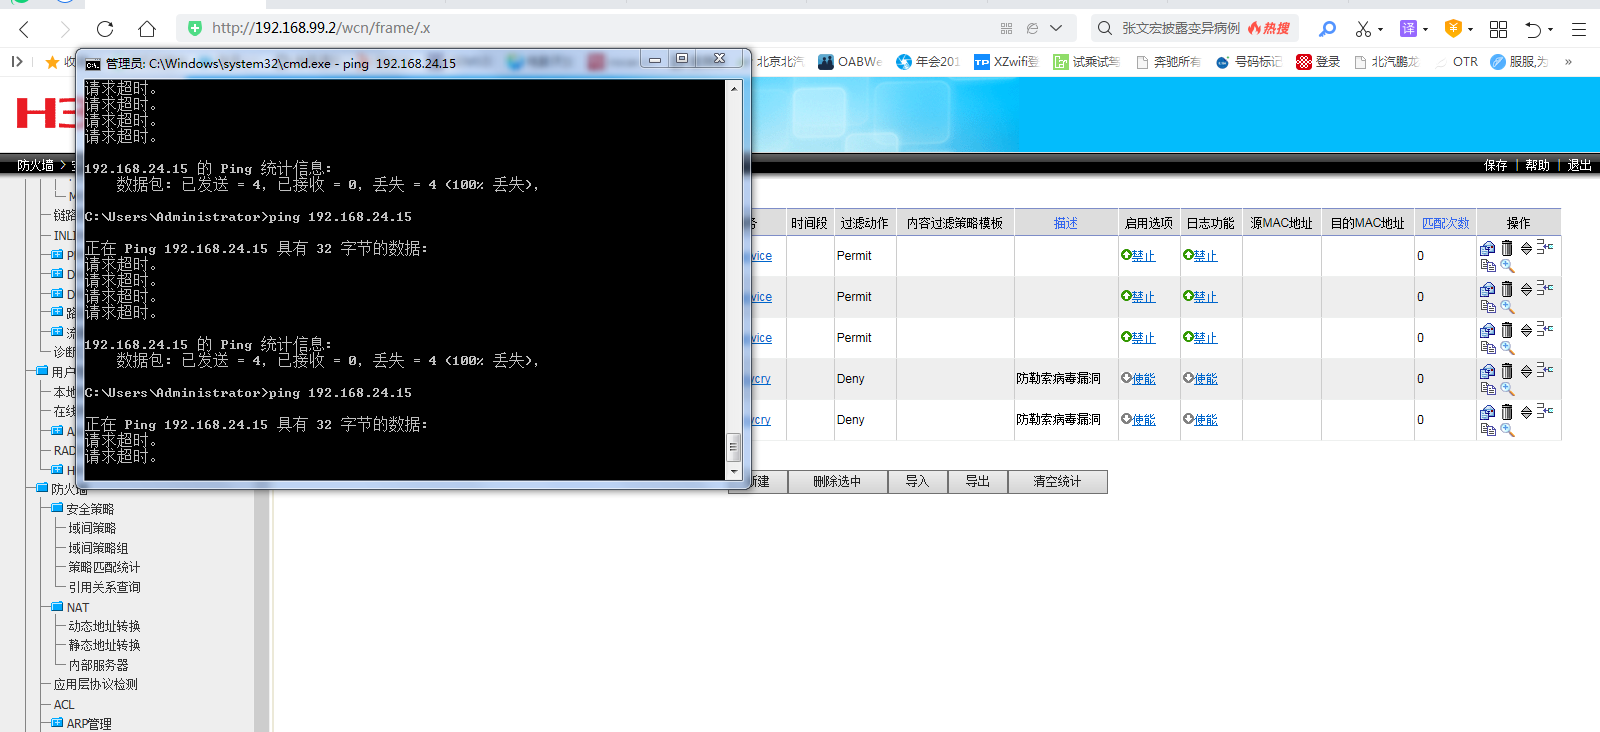View details of the last Deny rule
This screenshot has height=732, width=1600.
coord(1507,430)
